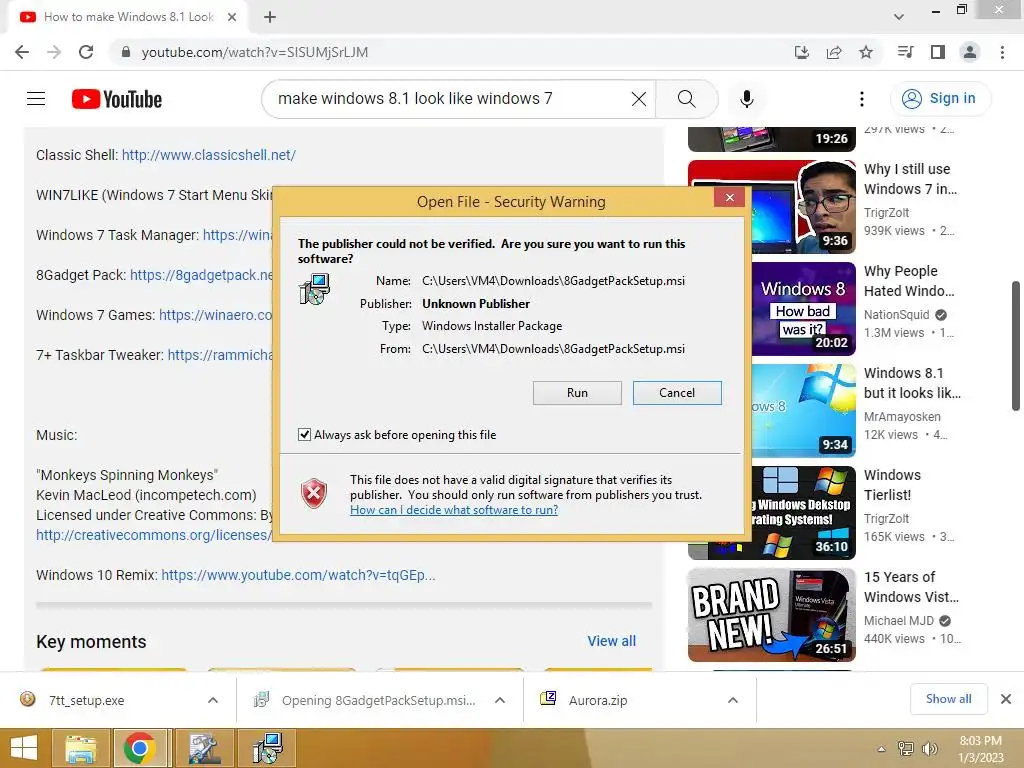This screenshot has height=768, width=1024.
Task: Open the Windows Tierlist video title
Action: click(x=892, y=485)
